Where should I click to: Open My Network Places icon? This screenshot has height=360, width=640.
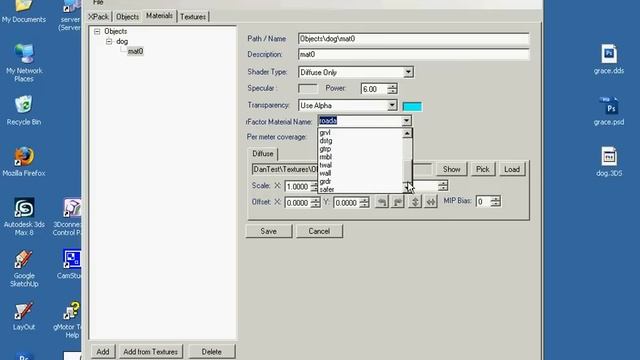pyautogui.click(x=24, y=63)
